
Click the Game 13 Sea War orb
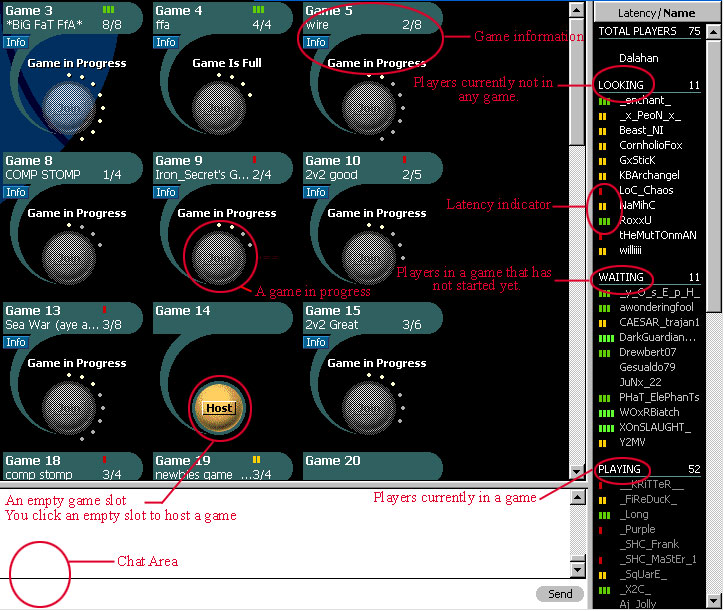coord(68,407)
